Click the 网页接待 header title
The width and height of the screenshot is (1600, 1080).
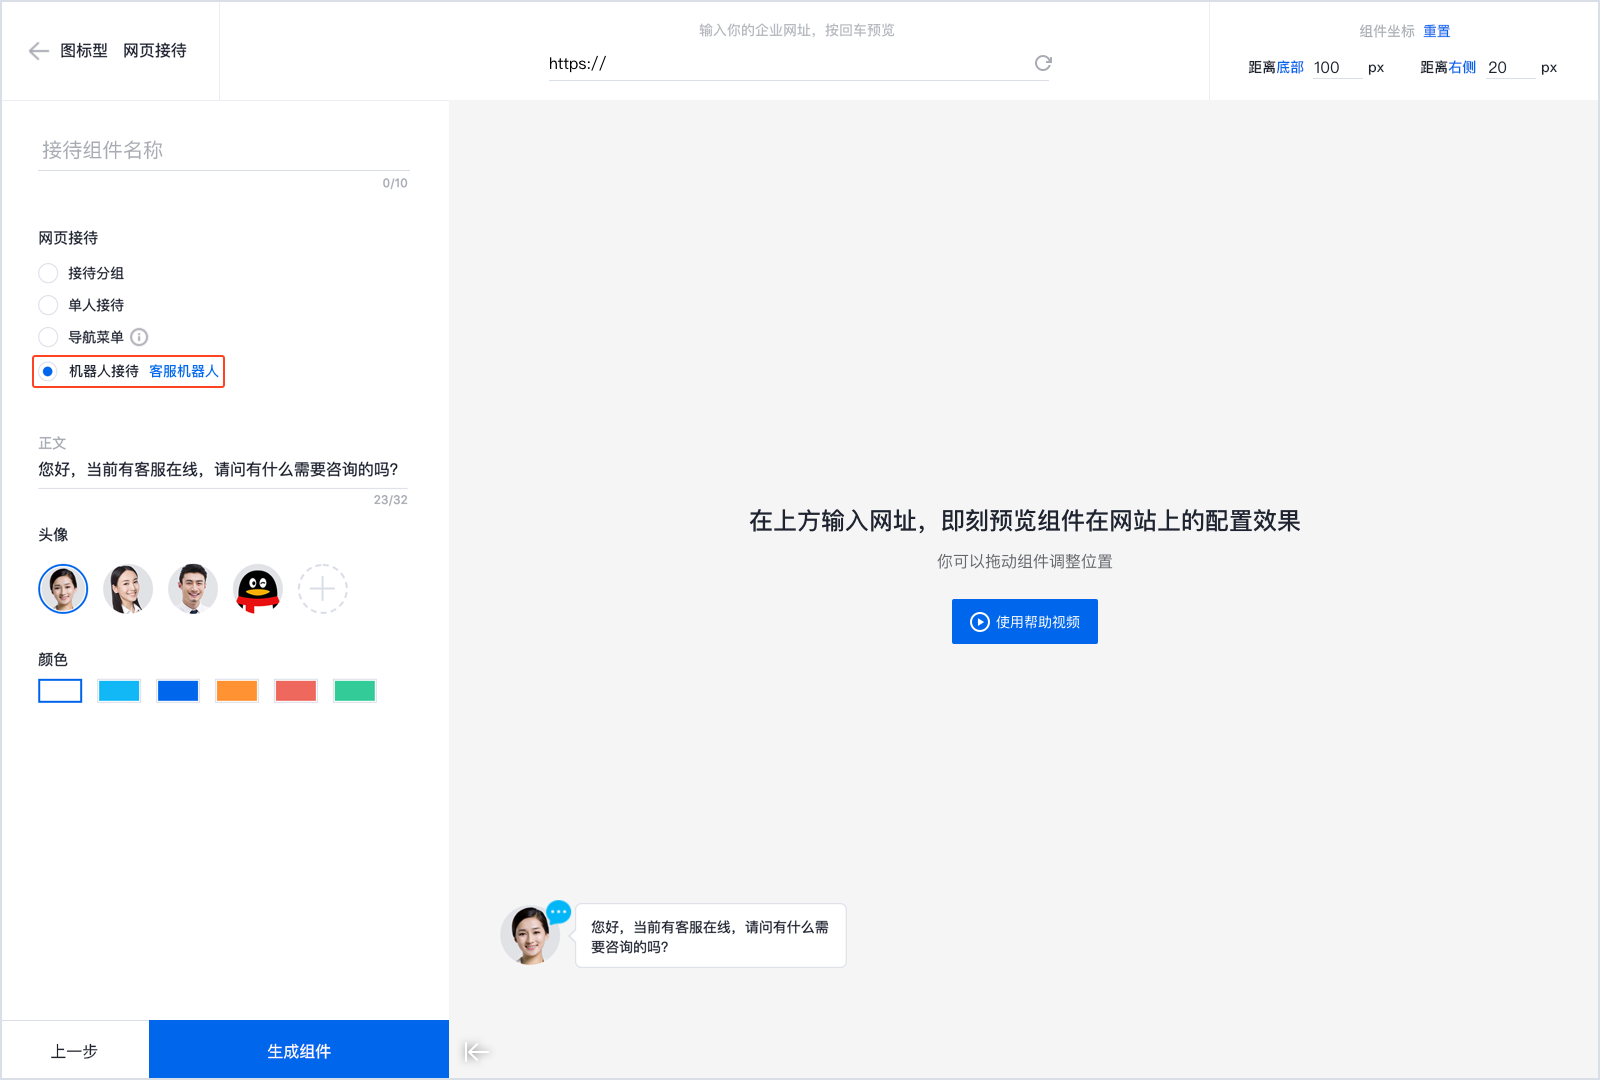click(x=155, y=51)
